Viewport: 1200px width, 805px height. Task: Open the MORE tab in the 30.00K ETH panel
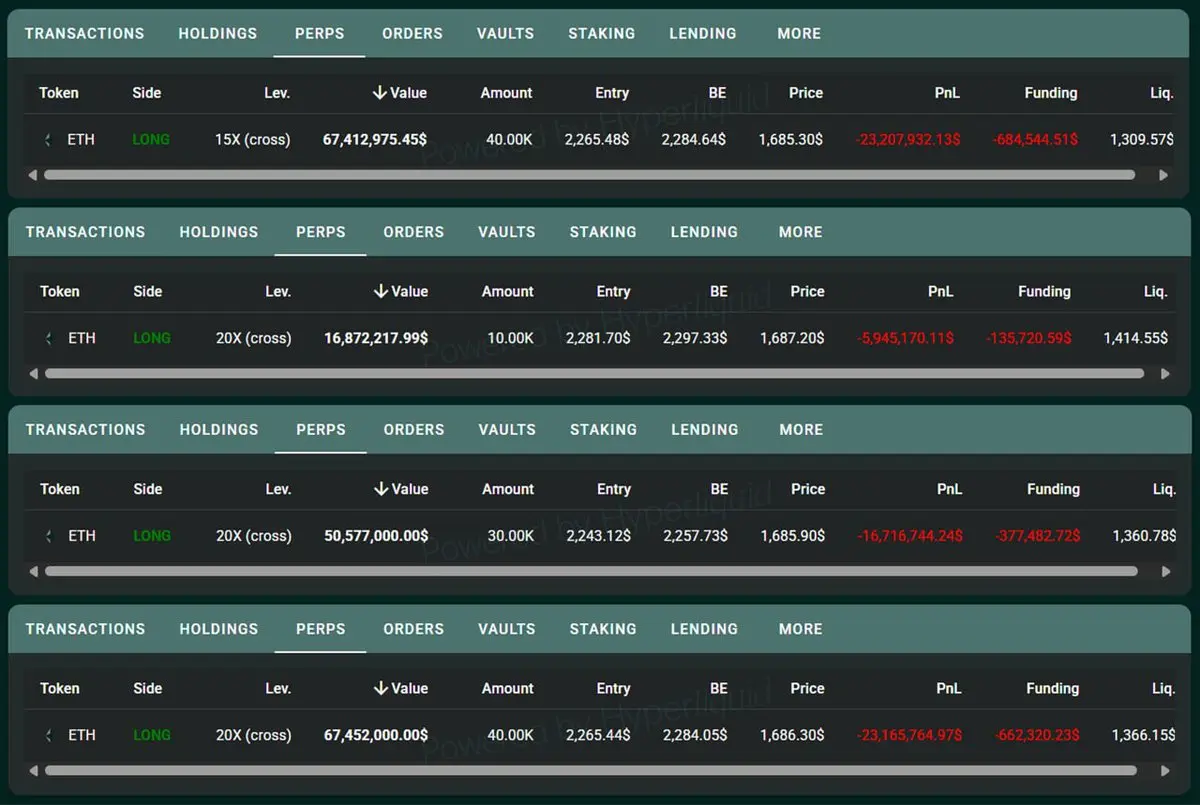[x=801, y=430]
